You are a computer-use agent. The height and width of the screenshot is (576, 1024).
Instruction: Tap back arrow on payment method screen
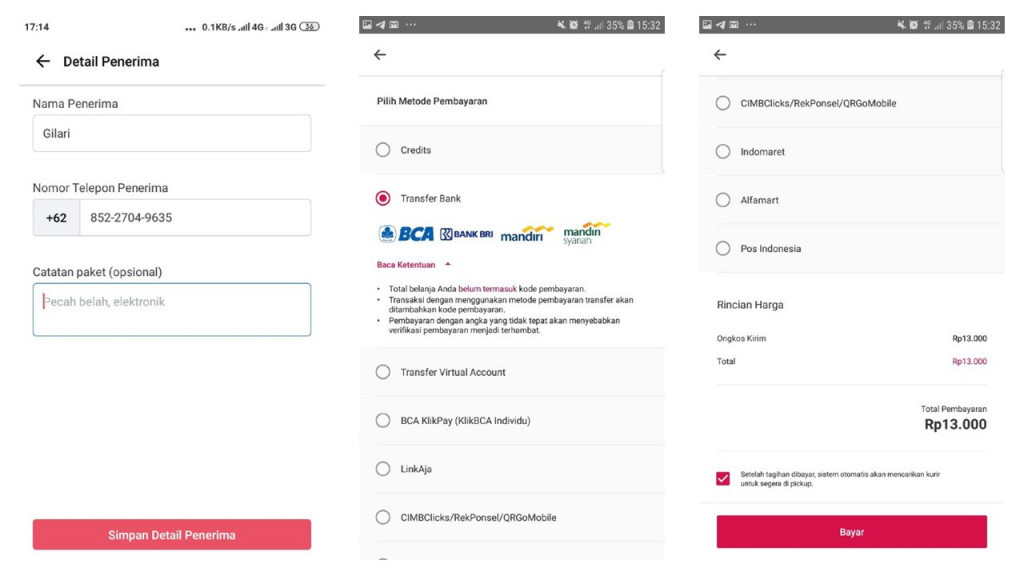coord(380,55)
